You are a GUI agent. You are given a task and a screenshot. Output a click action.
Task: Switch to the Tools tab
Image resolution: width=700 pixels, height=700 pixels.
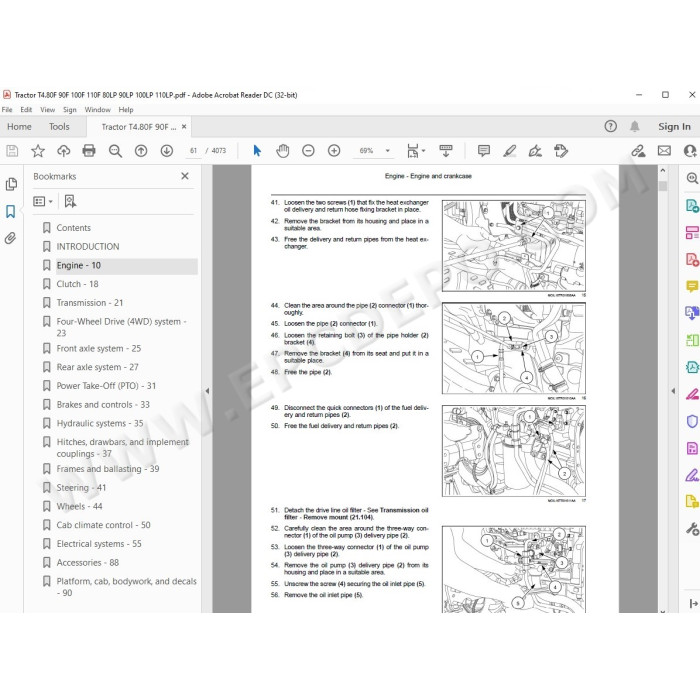[x=59, y=127]
